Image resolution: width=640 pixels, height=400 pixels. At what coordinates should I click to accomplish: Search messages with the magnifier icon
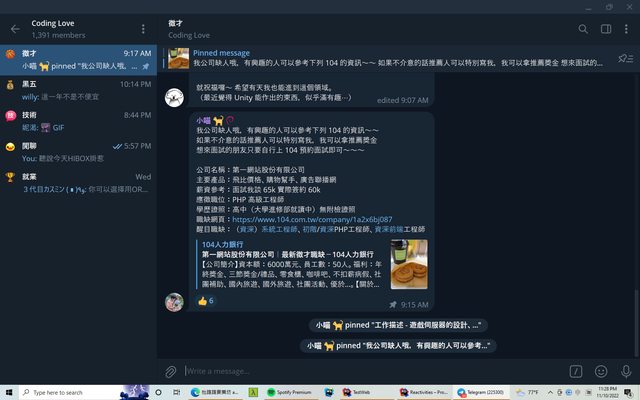[583, 29]
